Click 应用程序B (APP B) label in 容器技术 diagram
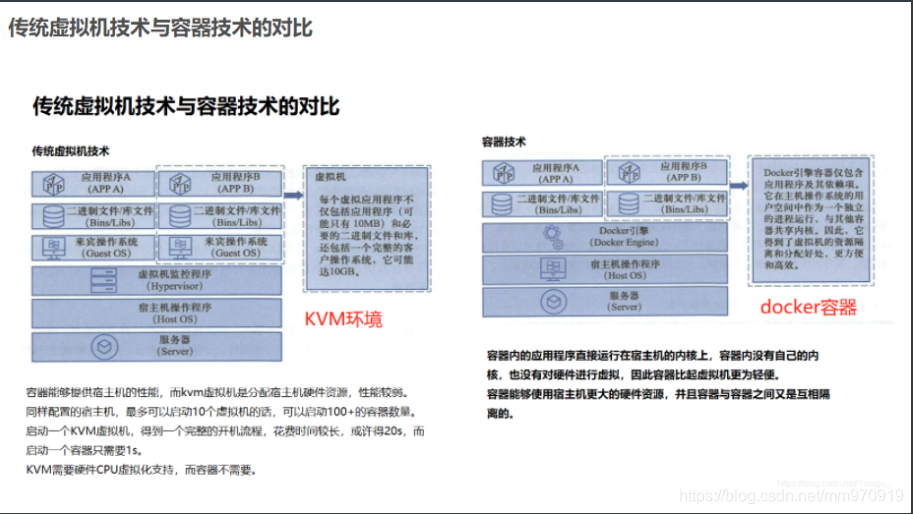 coord(684,172)
